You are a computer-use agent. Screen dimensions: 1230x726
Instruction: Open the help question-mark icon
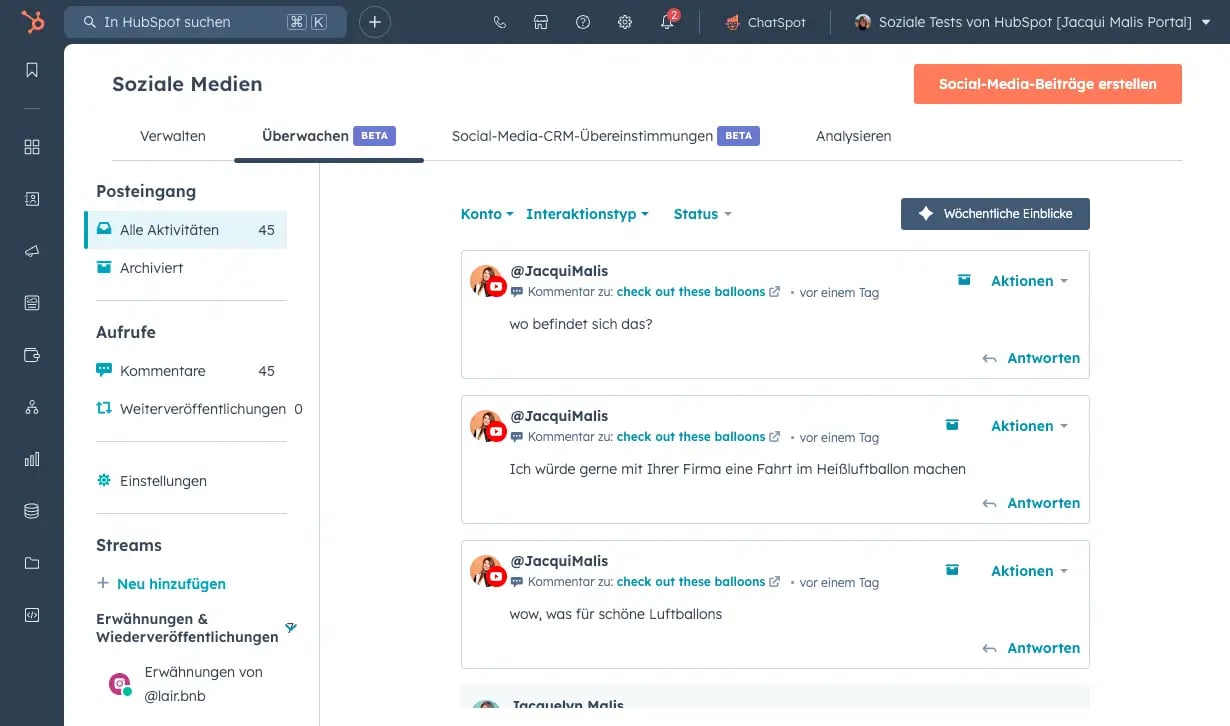[x=583, y=21]
